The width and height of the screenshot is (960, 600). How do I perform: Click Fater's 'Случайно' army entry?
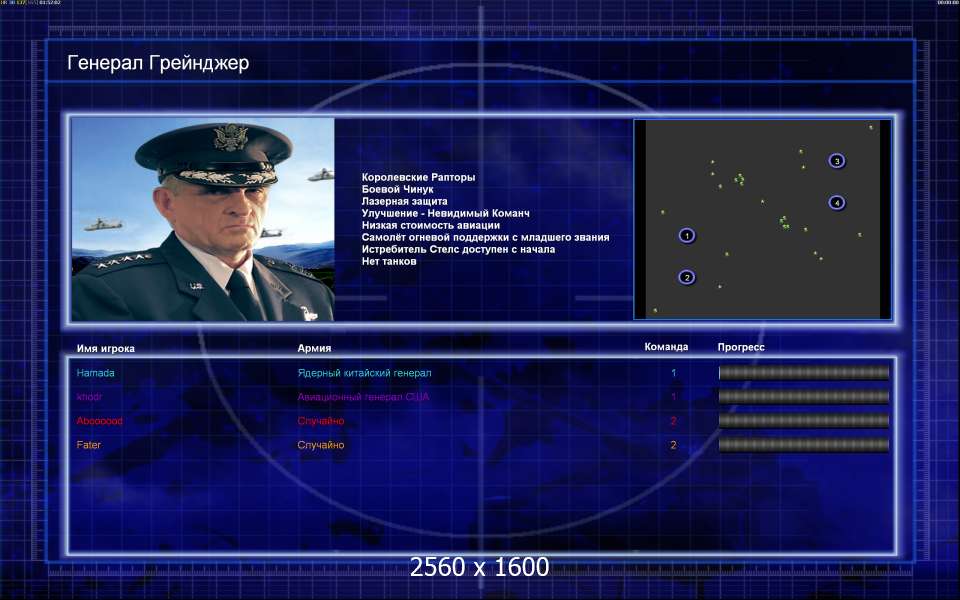point(321,445)
